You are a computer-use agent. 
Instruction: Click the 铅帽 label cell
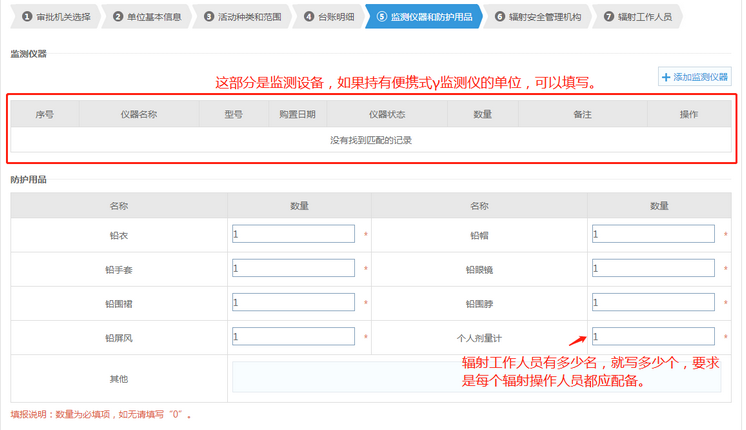479,235
